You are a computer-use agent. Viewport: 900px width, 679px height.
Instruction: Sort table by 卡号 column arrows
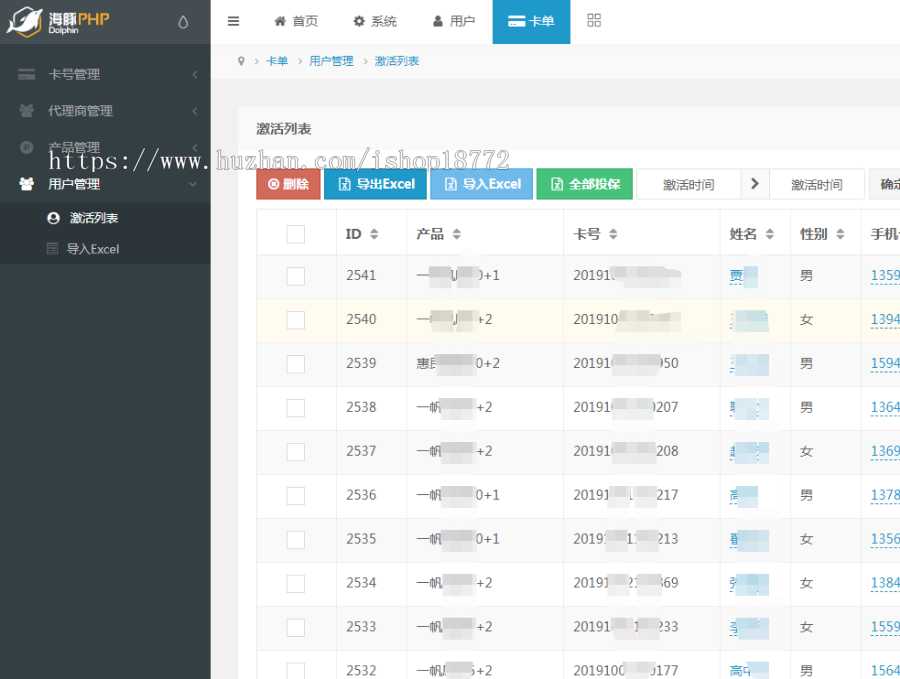pyautogui.click(x=613, y=234)
